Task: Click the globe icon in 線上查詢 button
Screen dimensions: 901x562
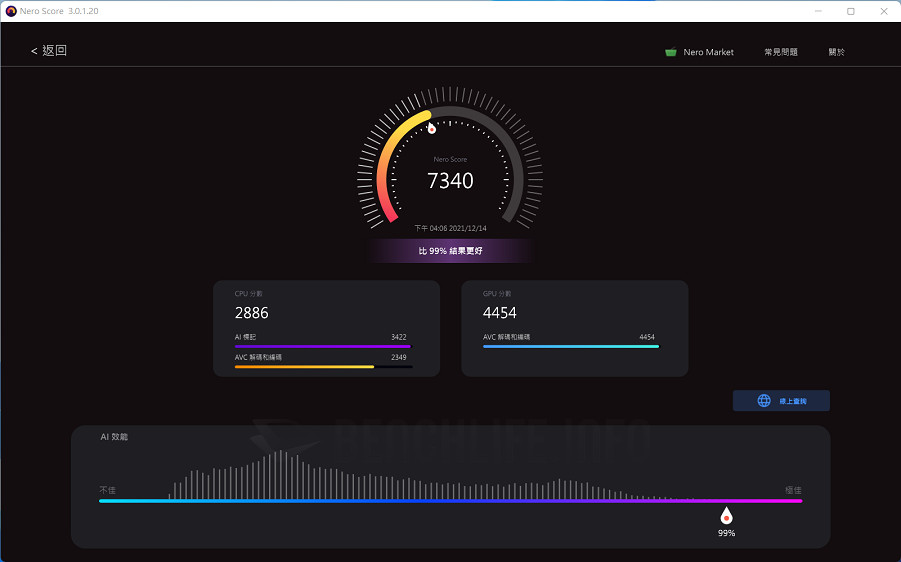Action: click(x=764, y=401)
